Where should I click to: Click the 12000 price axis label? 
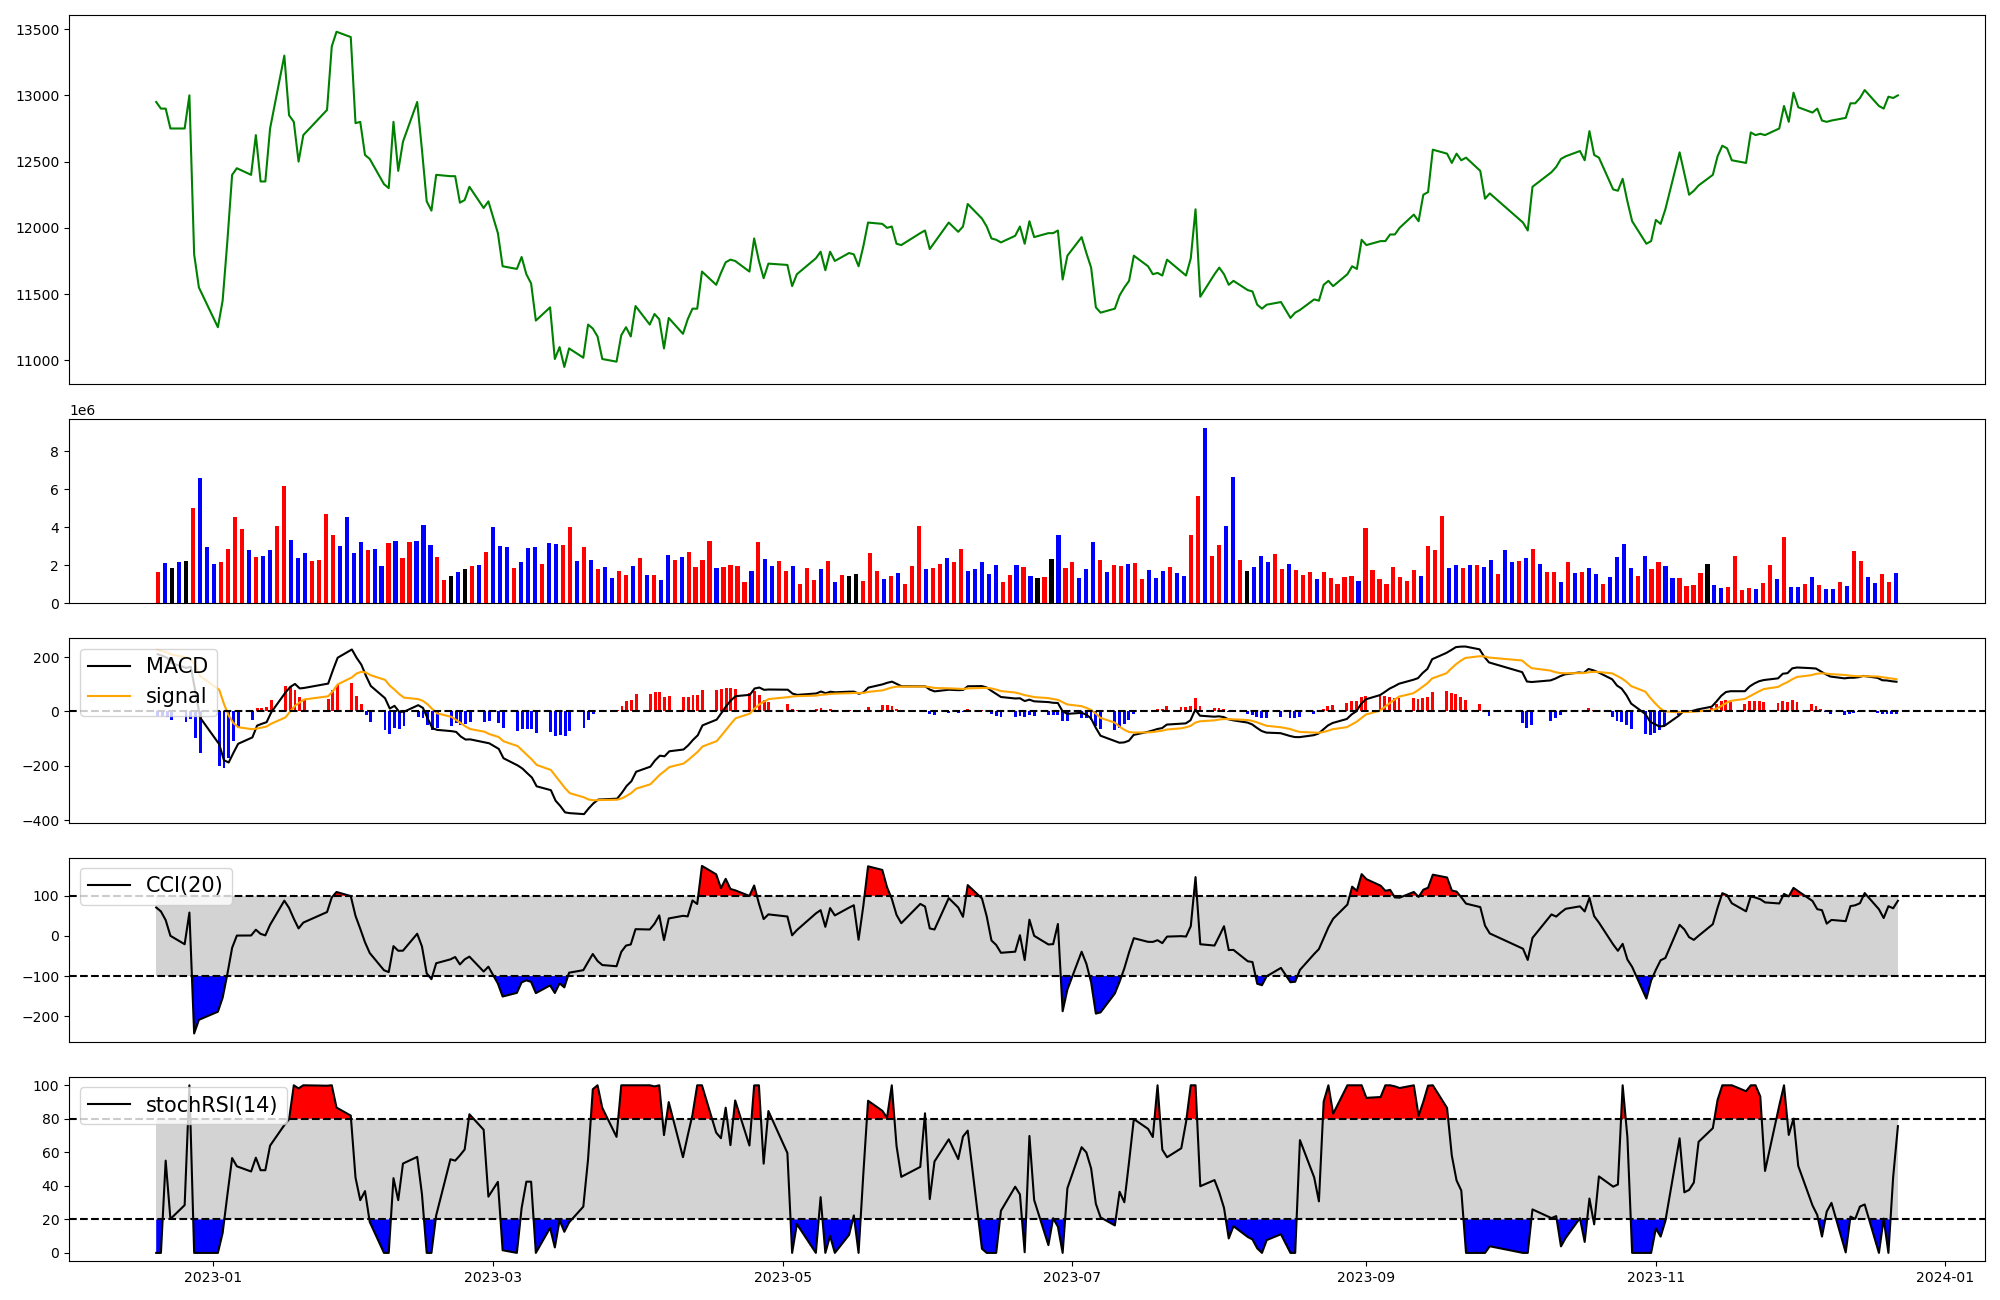point(37,228)
